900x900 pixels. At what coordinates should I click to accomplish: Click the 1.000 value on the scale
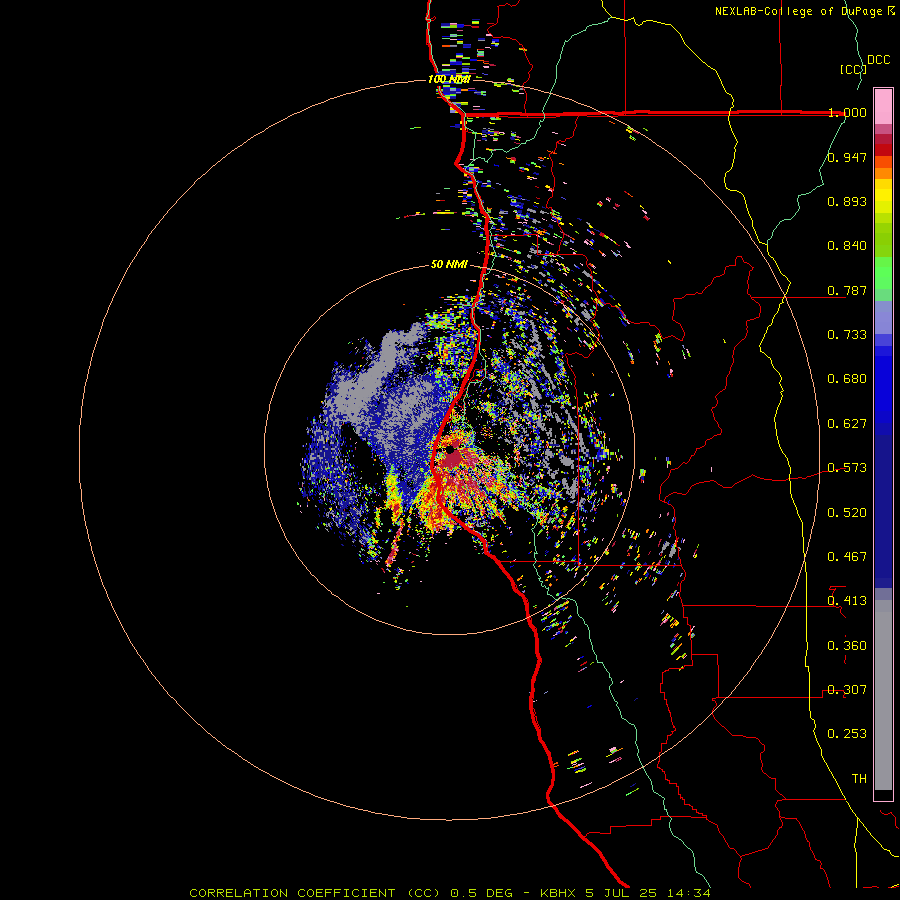pos(847,112)
